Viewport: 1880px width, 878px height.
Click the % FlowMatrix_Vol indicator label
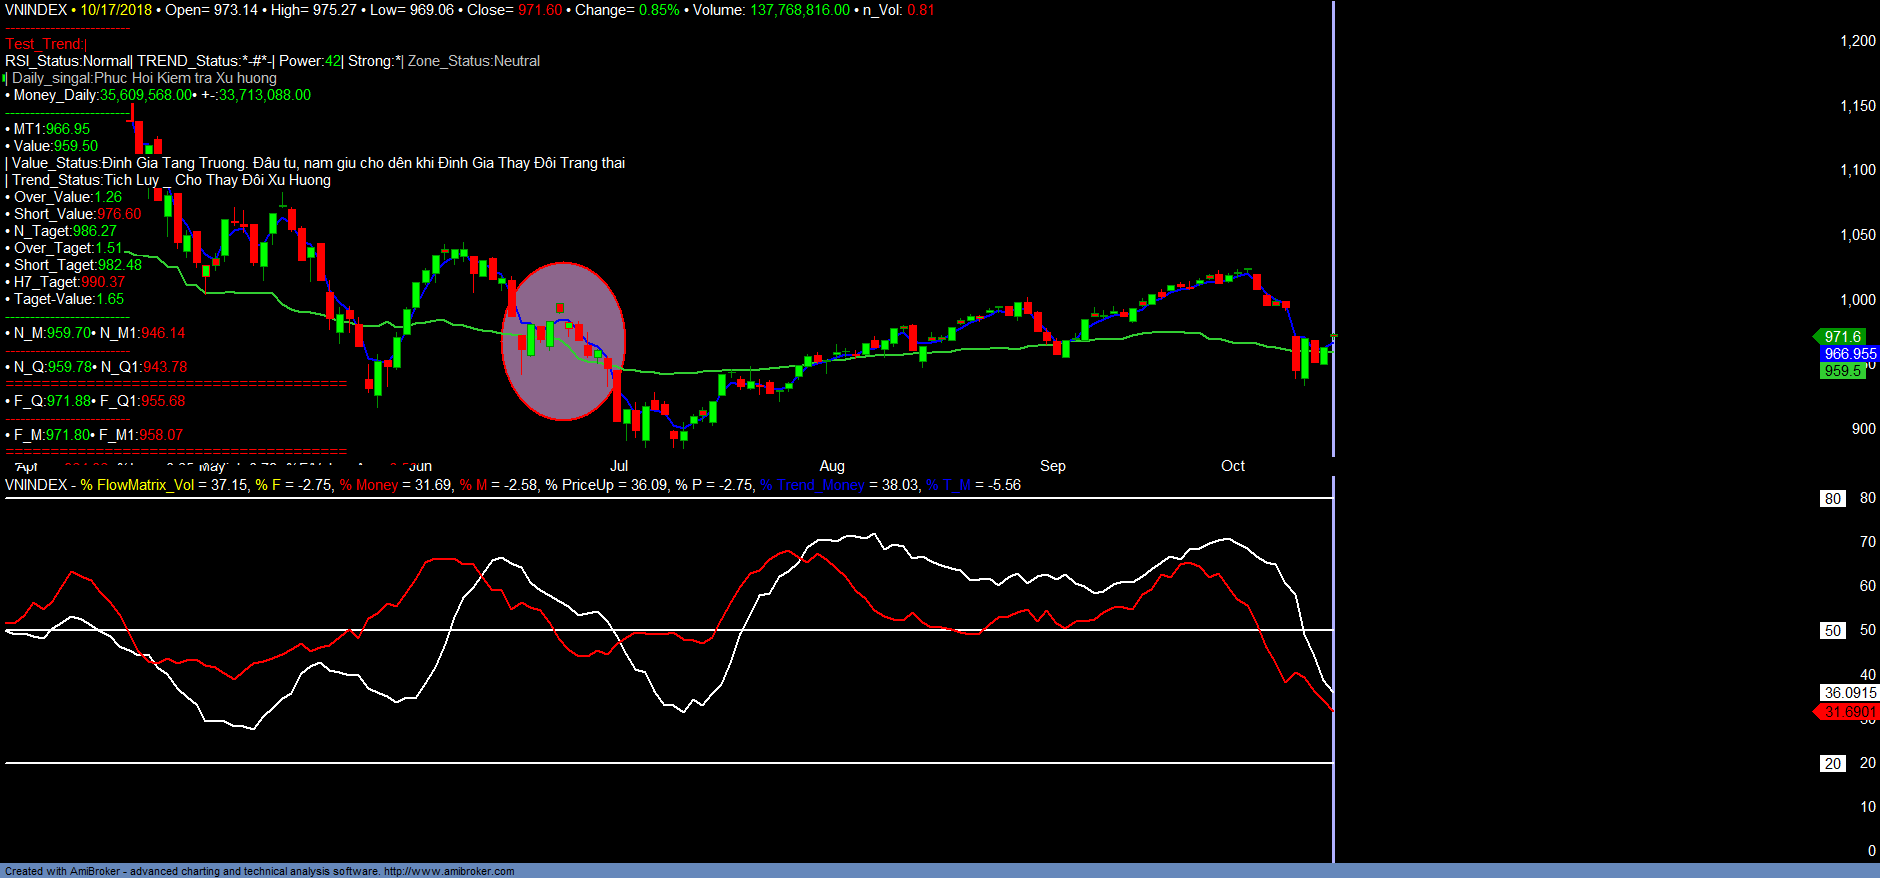pyautogui.click(x=138, y=485)
